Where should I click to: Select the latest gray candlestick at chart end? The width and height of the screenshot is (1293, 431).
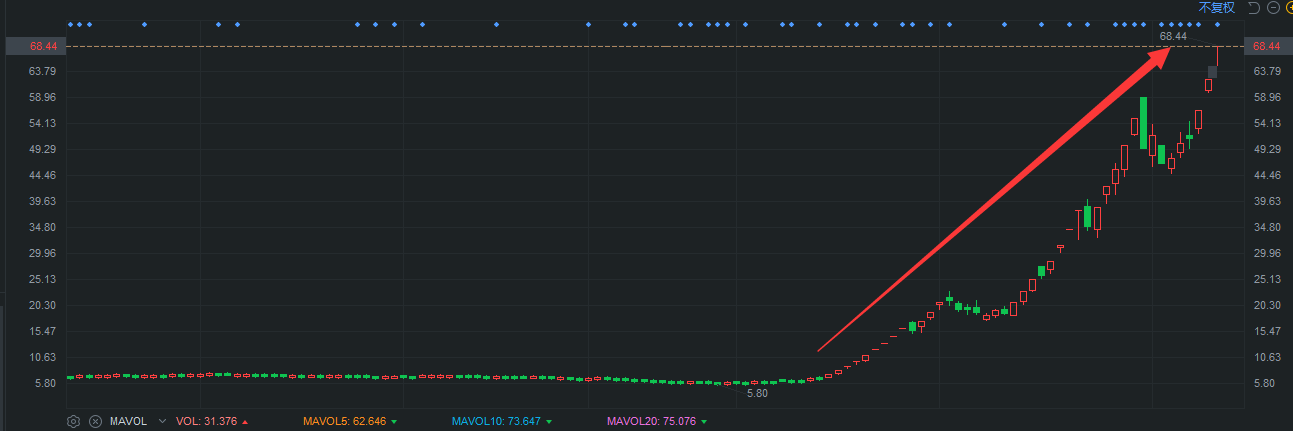click(1213, 72)
